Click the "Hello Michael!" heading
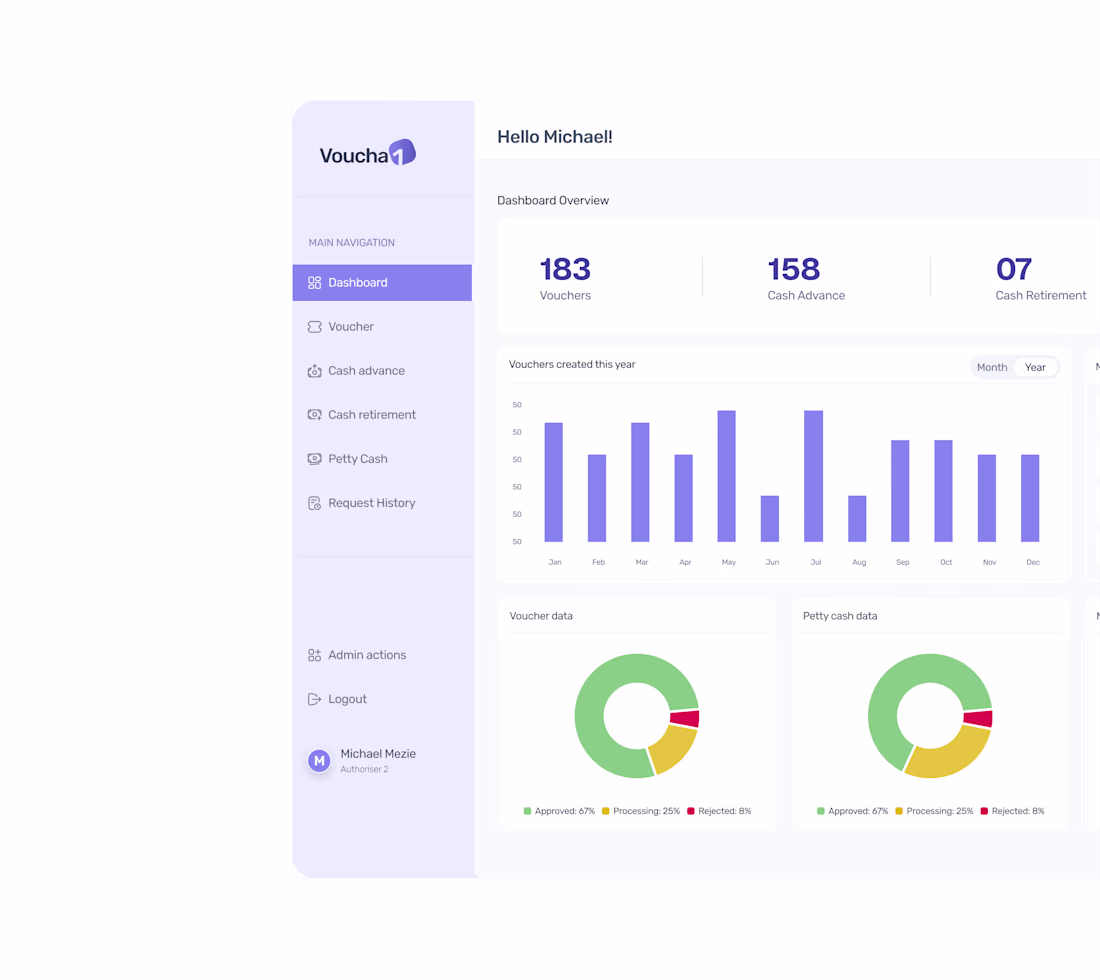1100x980 pixels. click(555, 137)
